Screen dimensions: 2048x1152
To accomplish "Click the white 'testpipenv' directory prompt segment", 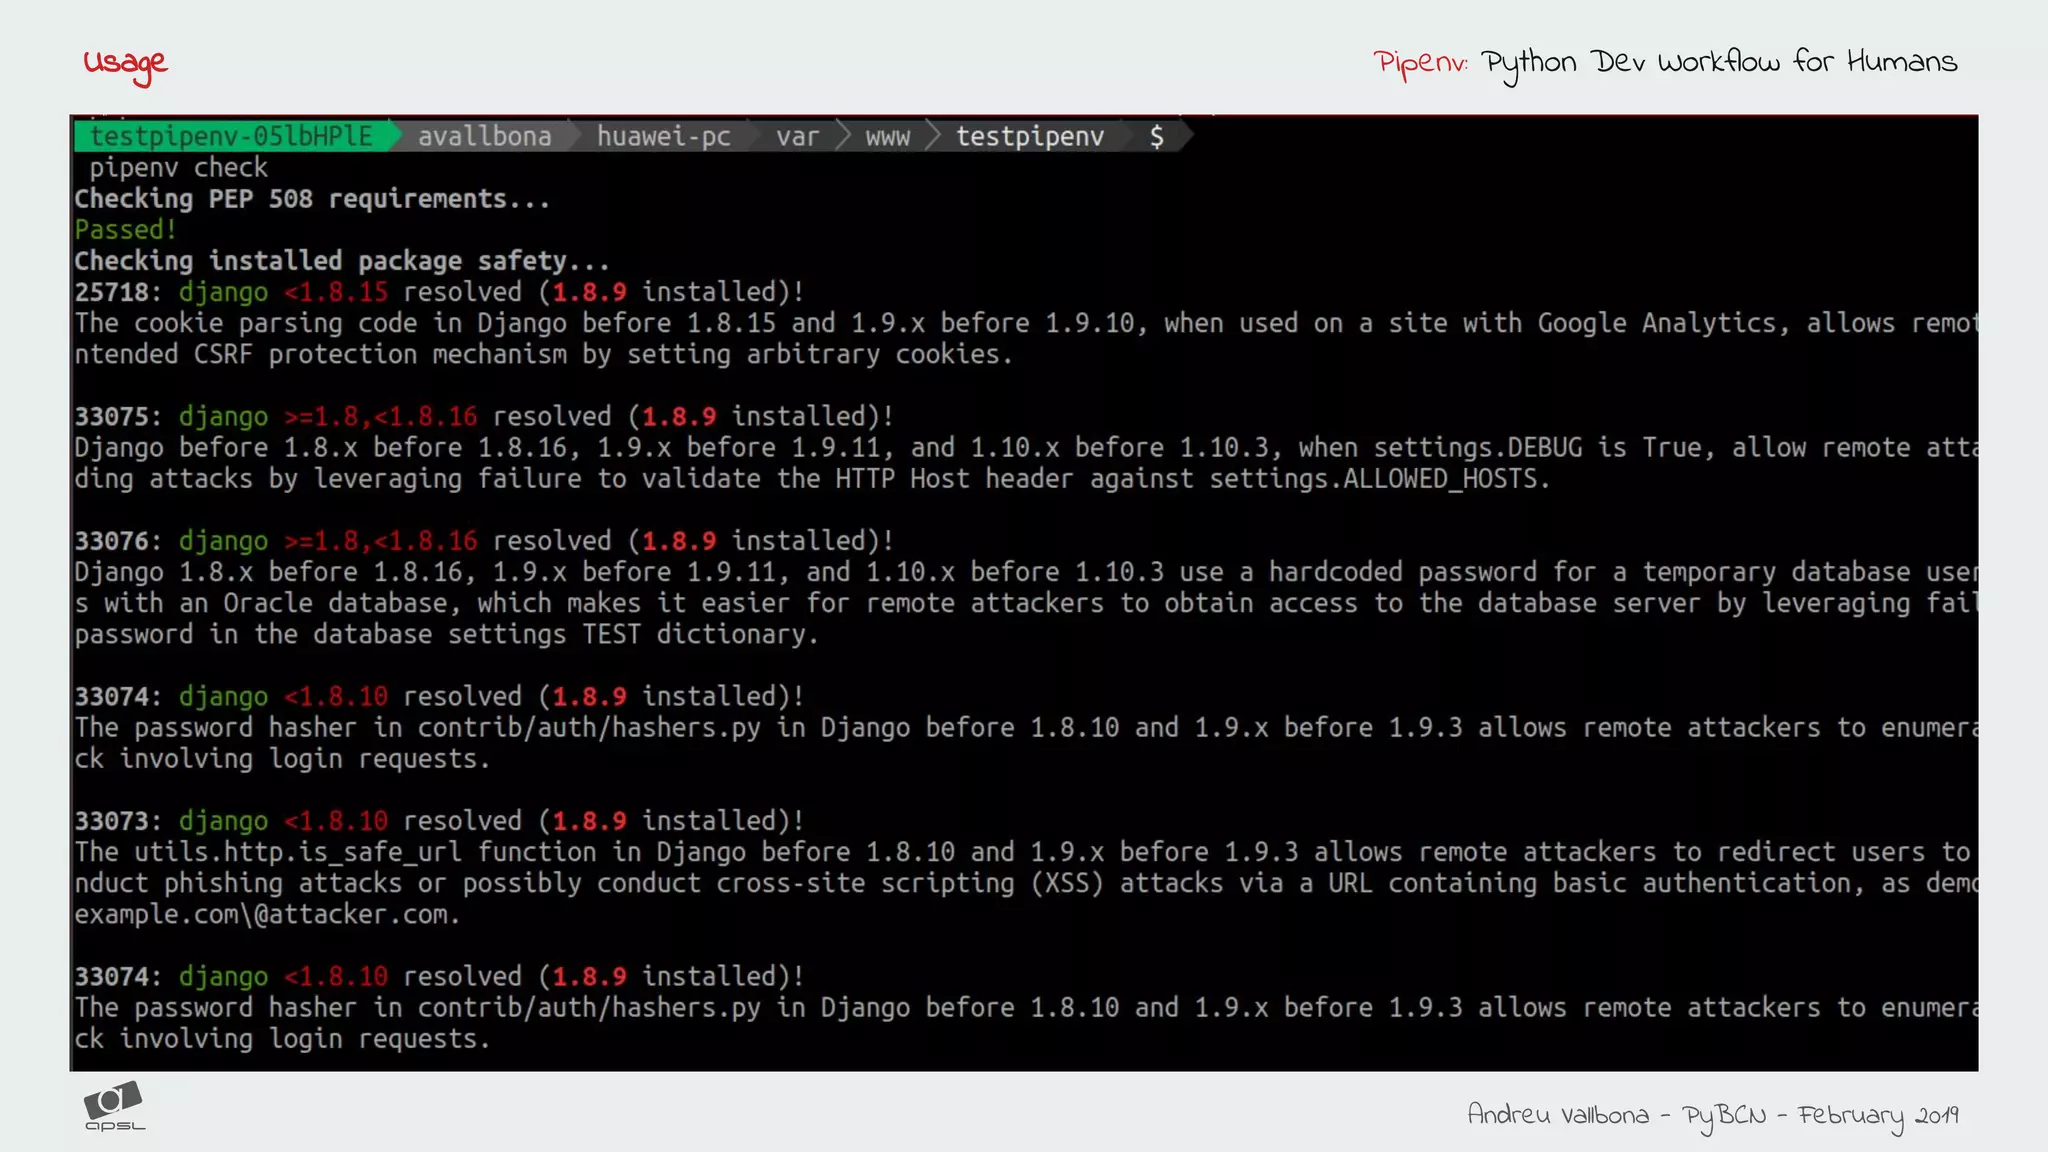I will click(1030, 136).
